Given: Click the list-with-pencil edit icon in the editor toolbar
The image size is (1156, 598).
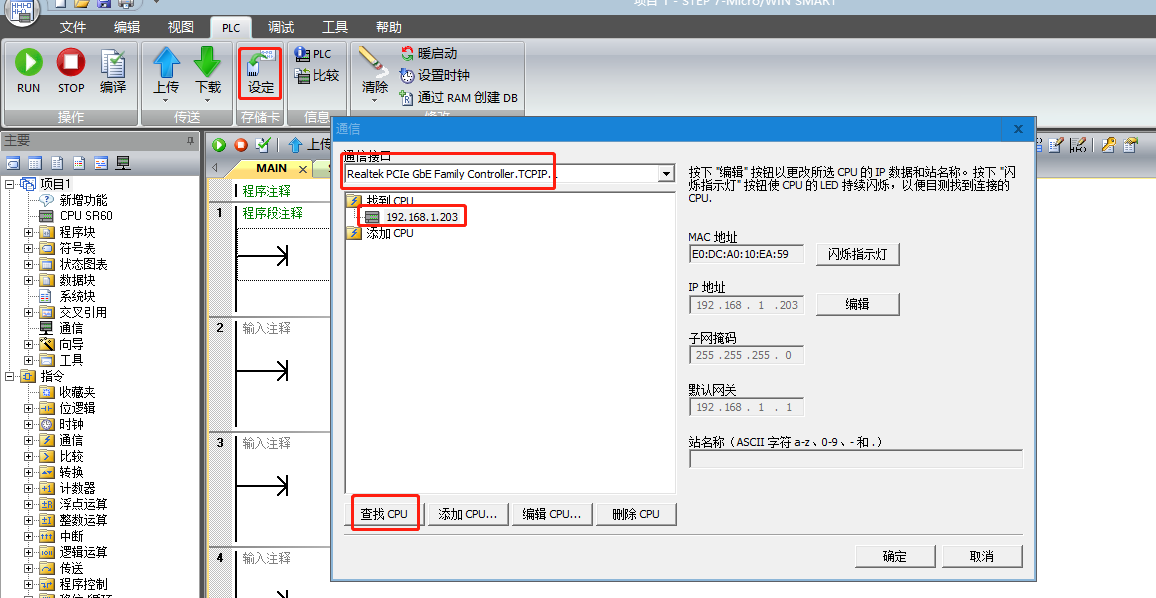Looking at the screenshot, I should [x=1056, y=145].
